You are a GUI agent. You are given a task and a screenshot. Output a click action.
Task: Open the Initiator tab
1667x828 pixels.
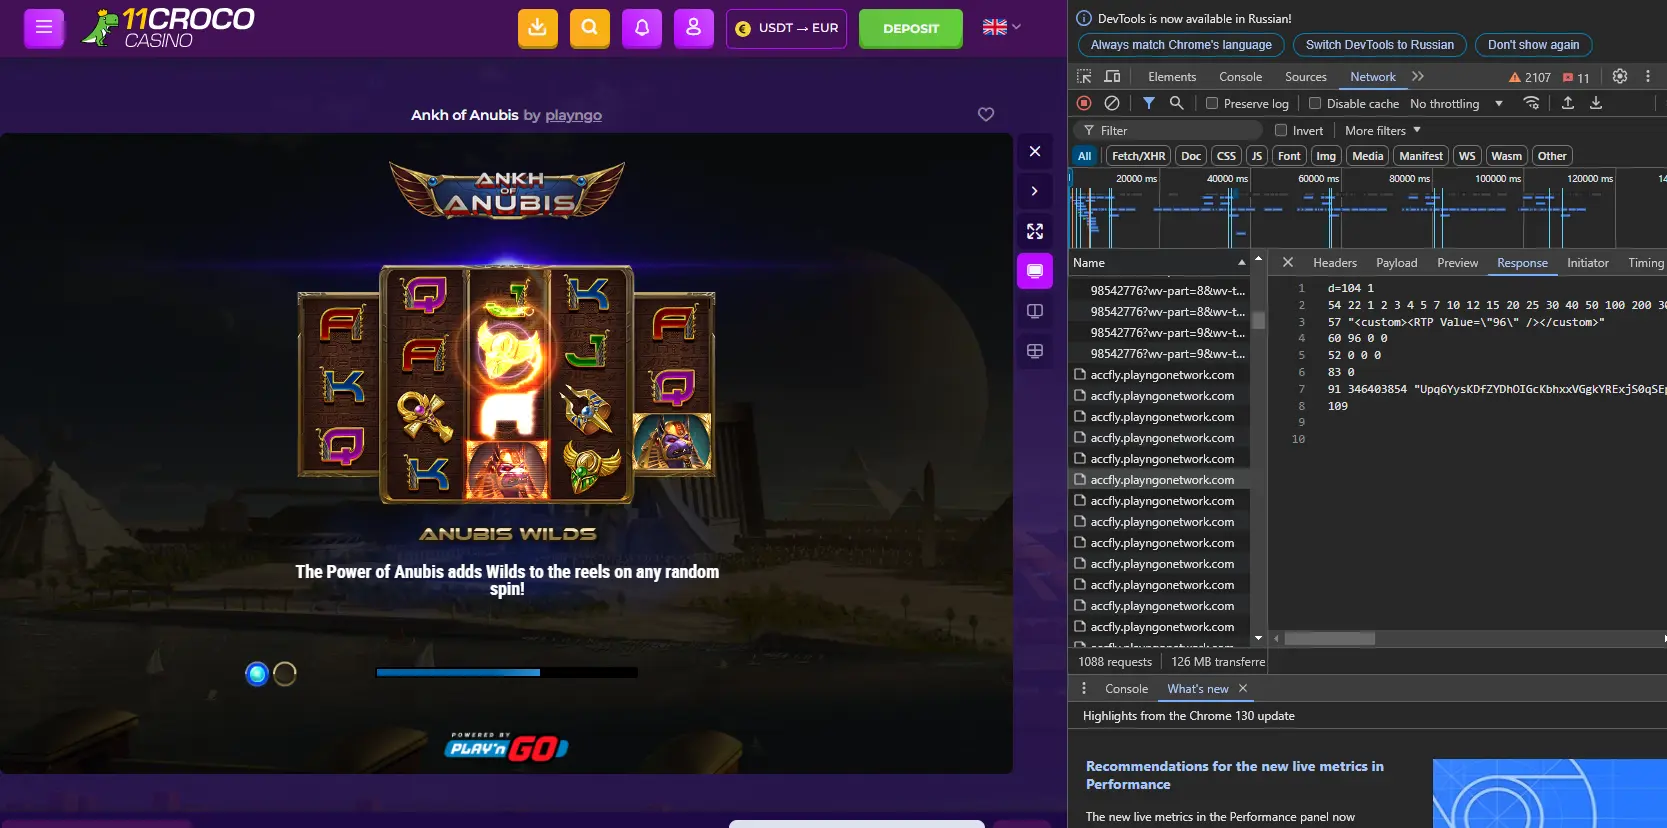1588,262
